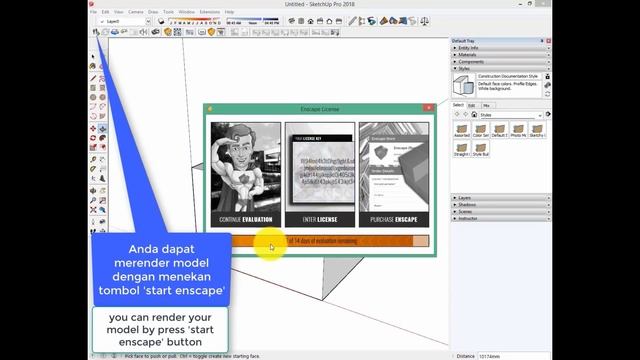The height and width of the screenshot is (360, 640).
Task: Open the Window menu
Action: click(x=187, y=12)
